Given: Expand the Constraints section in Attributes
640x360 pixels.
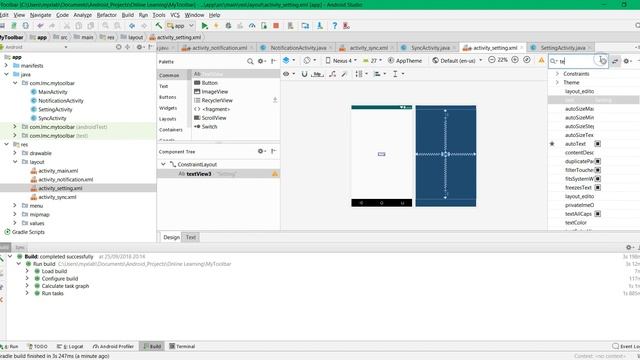Looking at the screenshot, I should (x=557, y=74).
